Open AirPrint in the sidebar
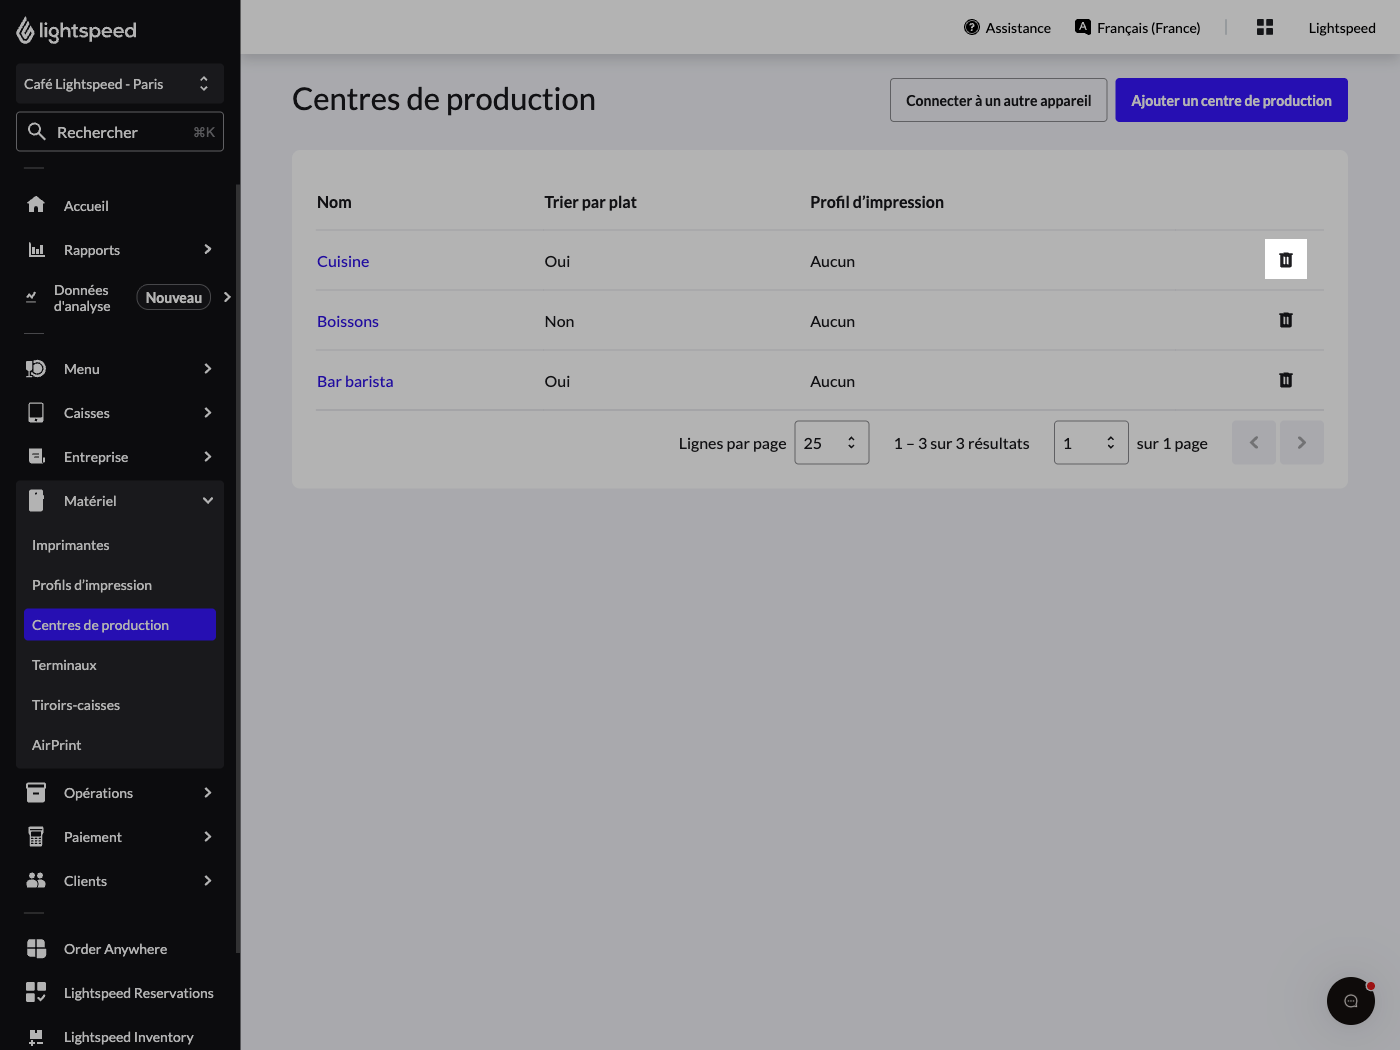 (120, 745)
